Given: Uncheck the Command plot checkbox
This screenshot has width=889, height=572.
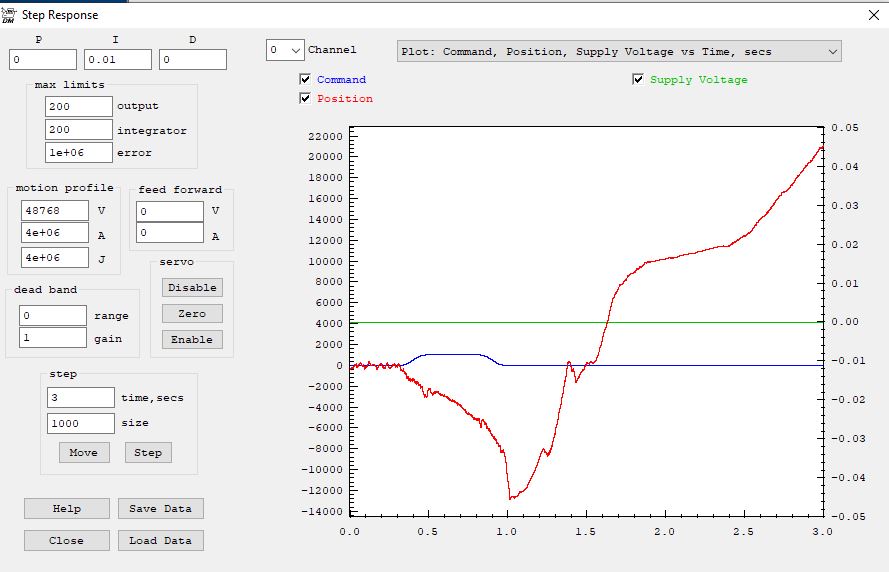Looking at the screenshot, I should point(305,80).
